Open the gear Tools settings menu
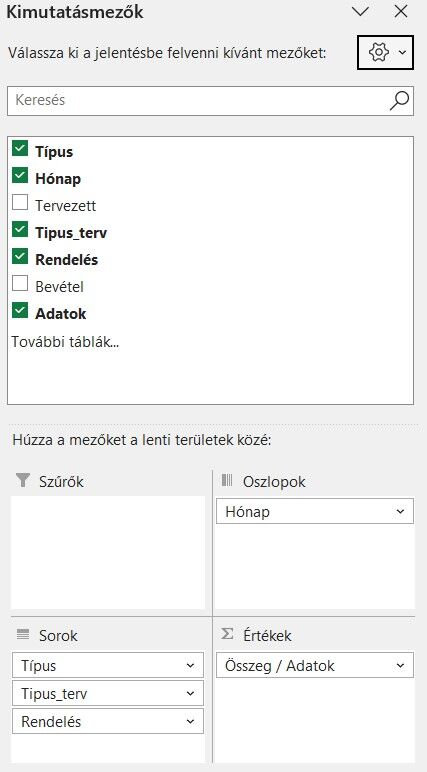This screenshot has height=772, width=427. point(387,52)
